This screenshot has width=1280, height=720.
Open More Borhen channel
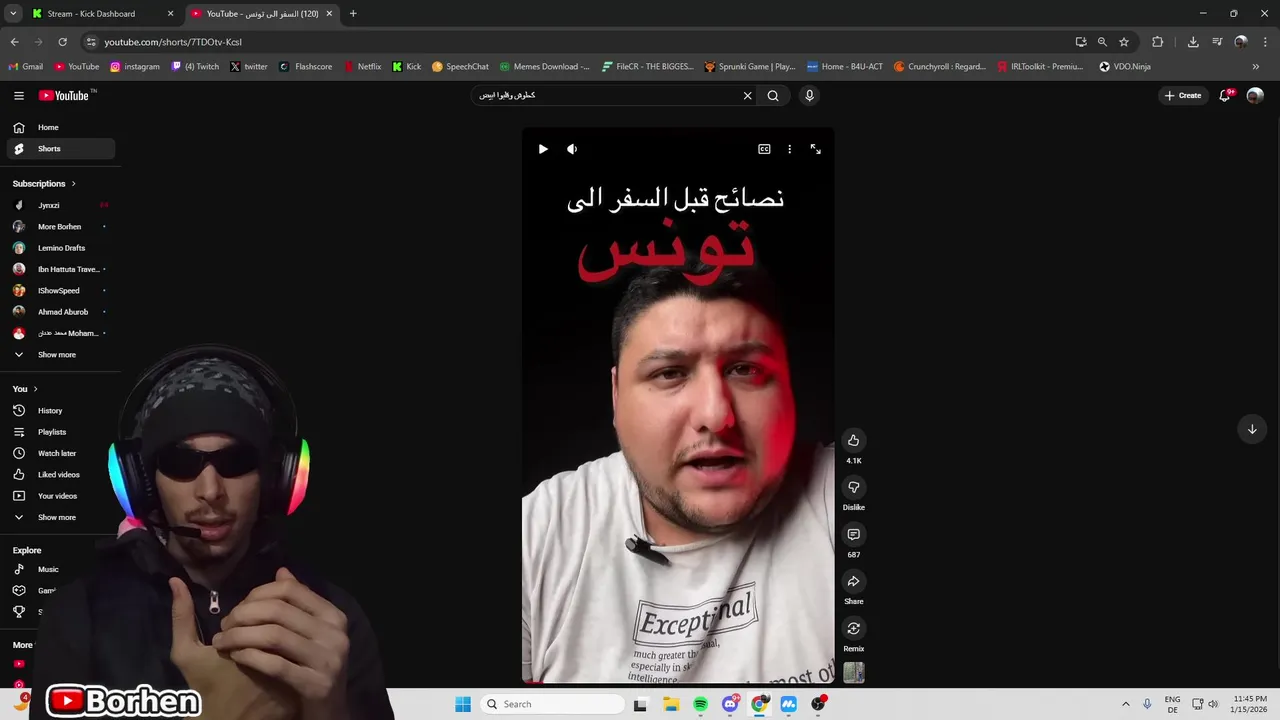coord(60,227)
